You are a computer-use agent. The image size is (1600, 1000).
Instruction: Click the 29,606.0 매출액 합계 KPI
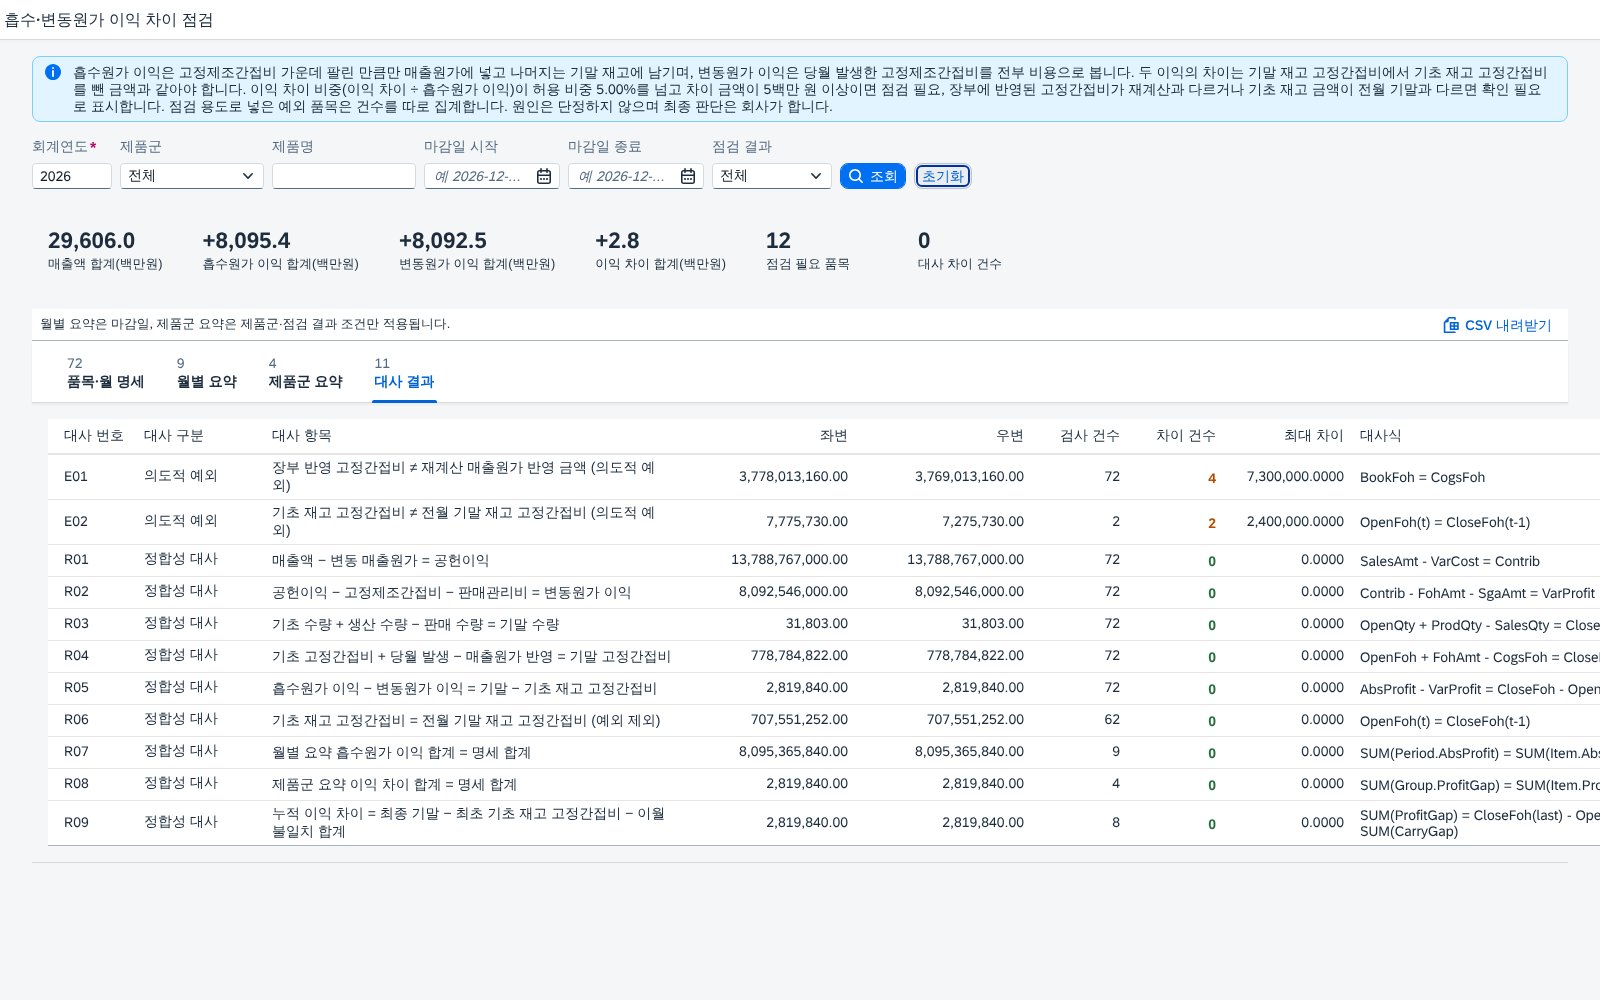pyautogui.click(x=105, y=250)
